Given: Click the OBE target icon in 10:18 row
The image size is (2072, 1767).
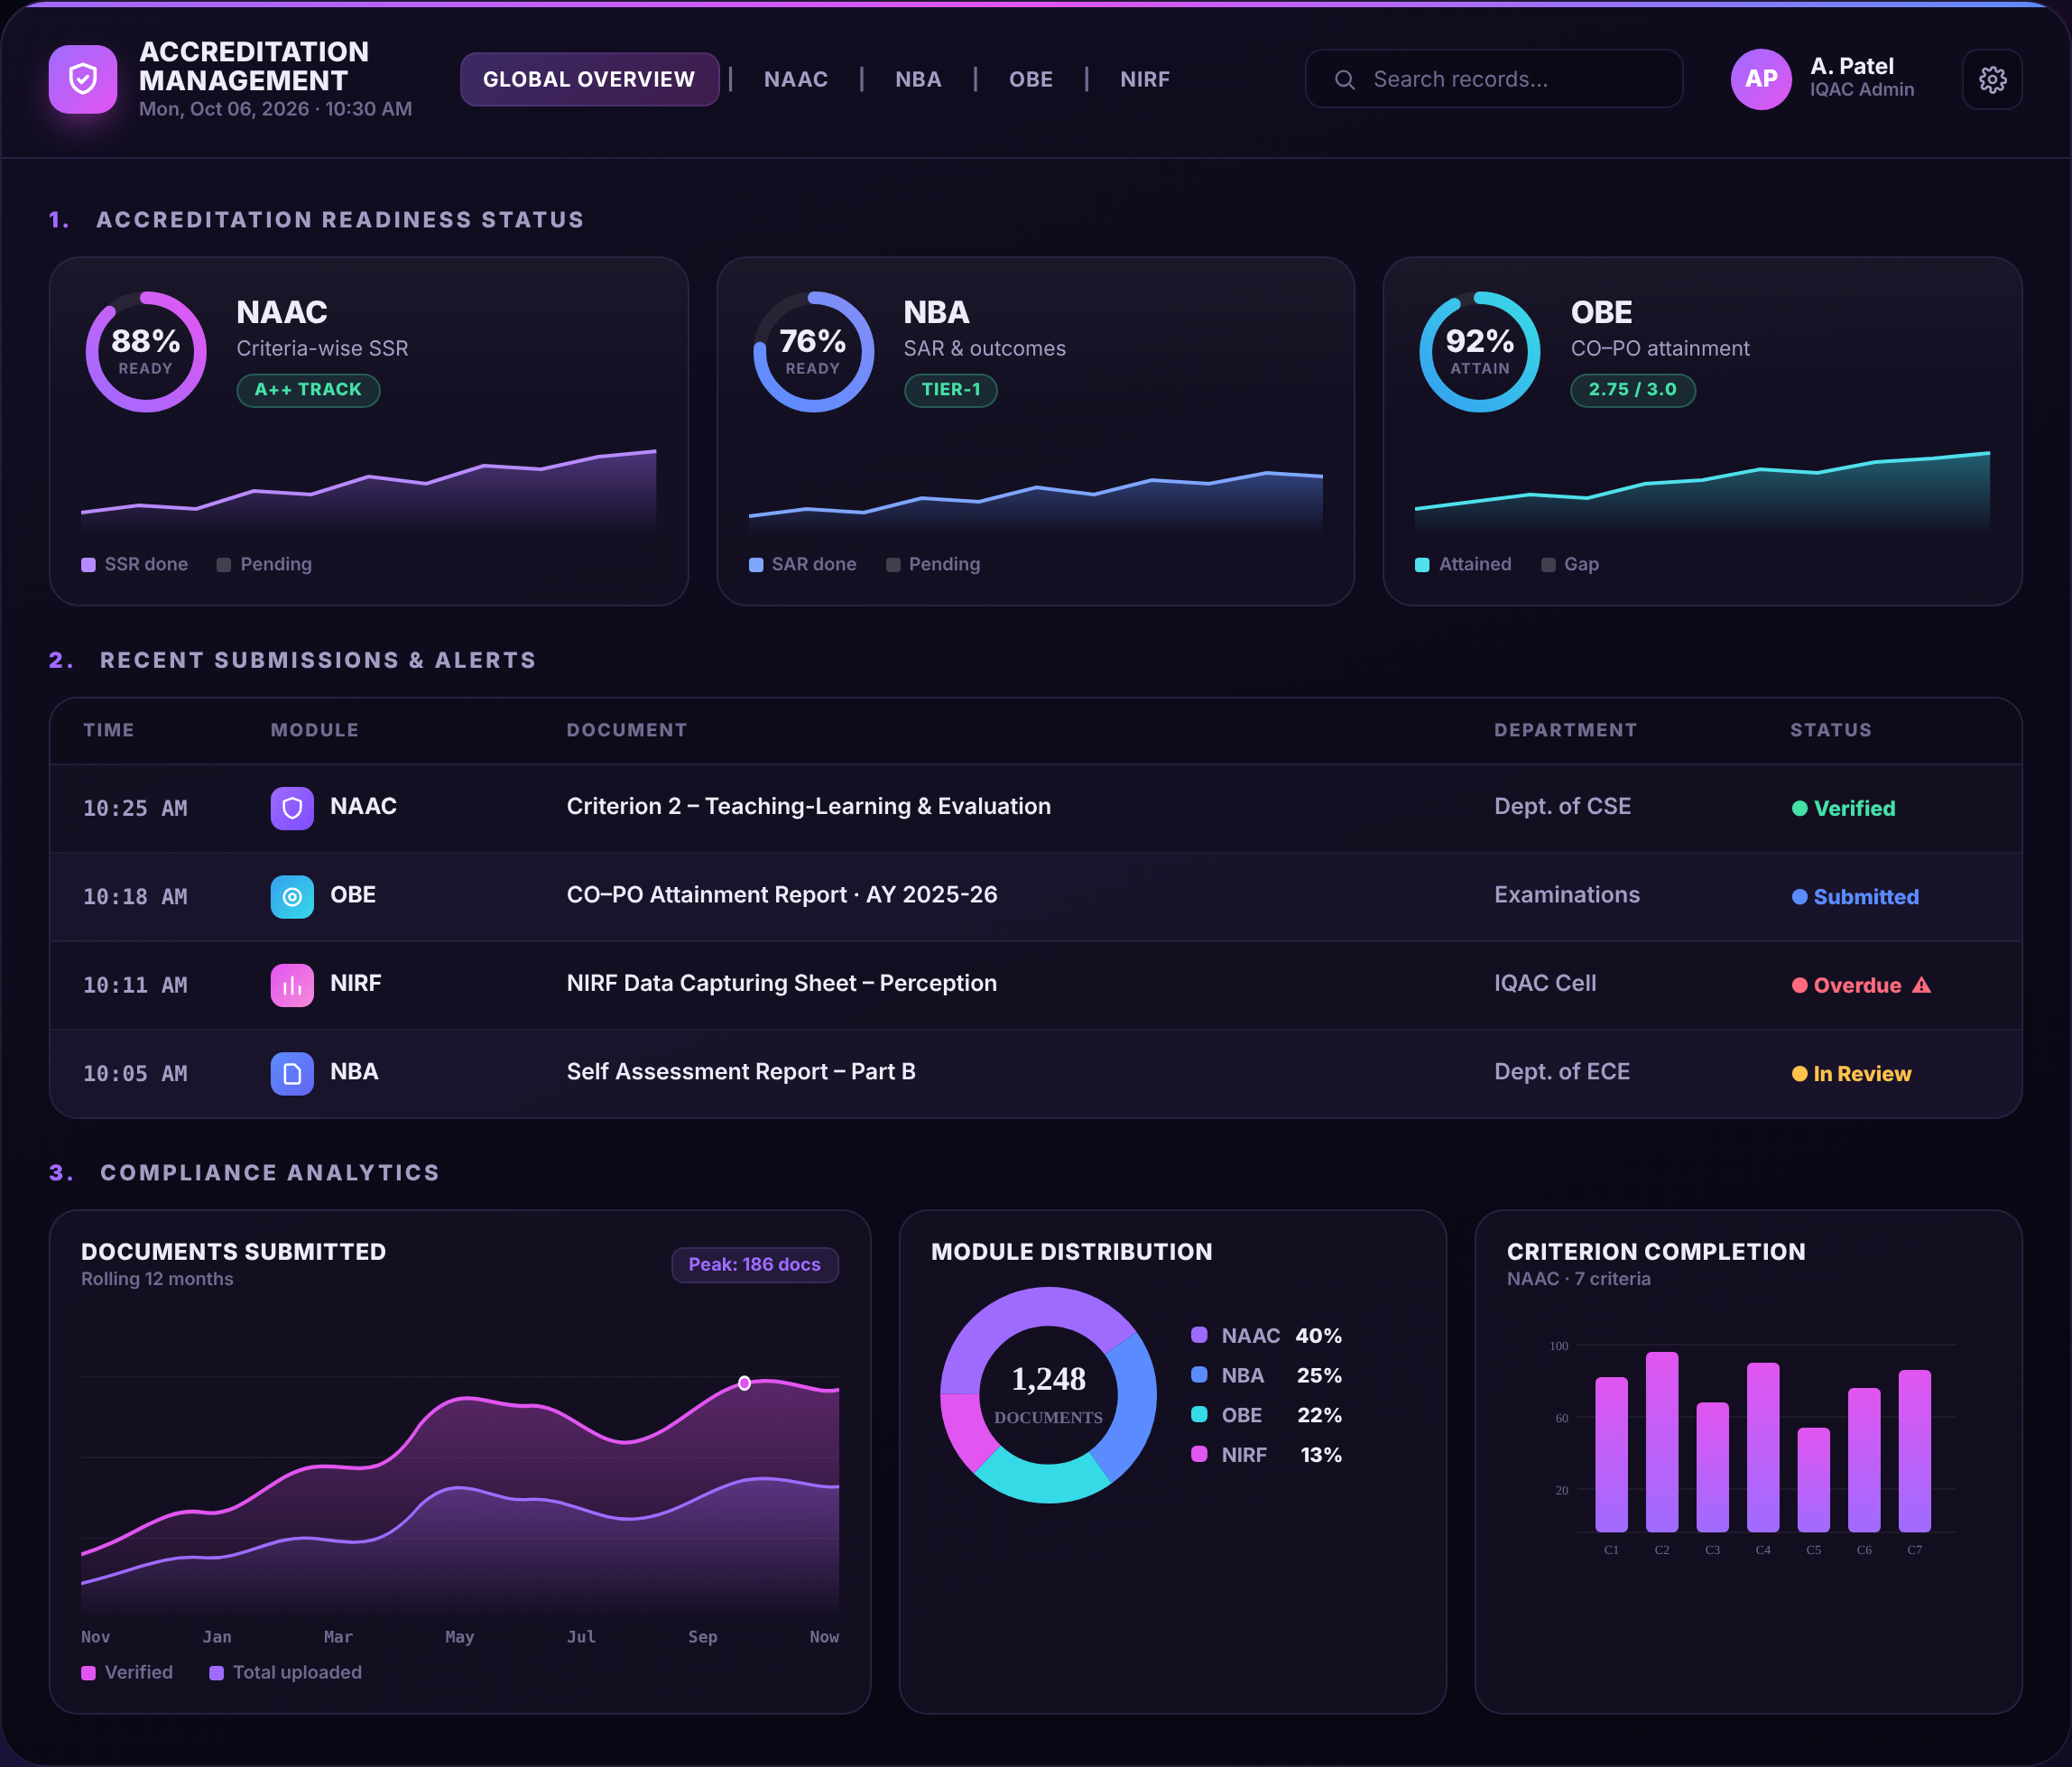Looking at the screenshot, I should (292, 897).
